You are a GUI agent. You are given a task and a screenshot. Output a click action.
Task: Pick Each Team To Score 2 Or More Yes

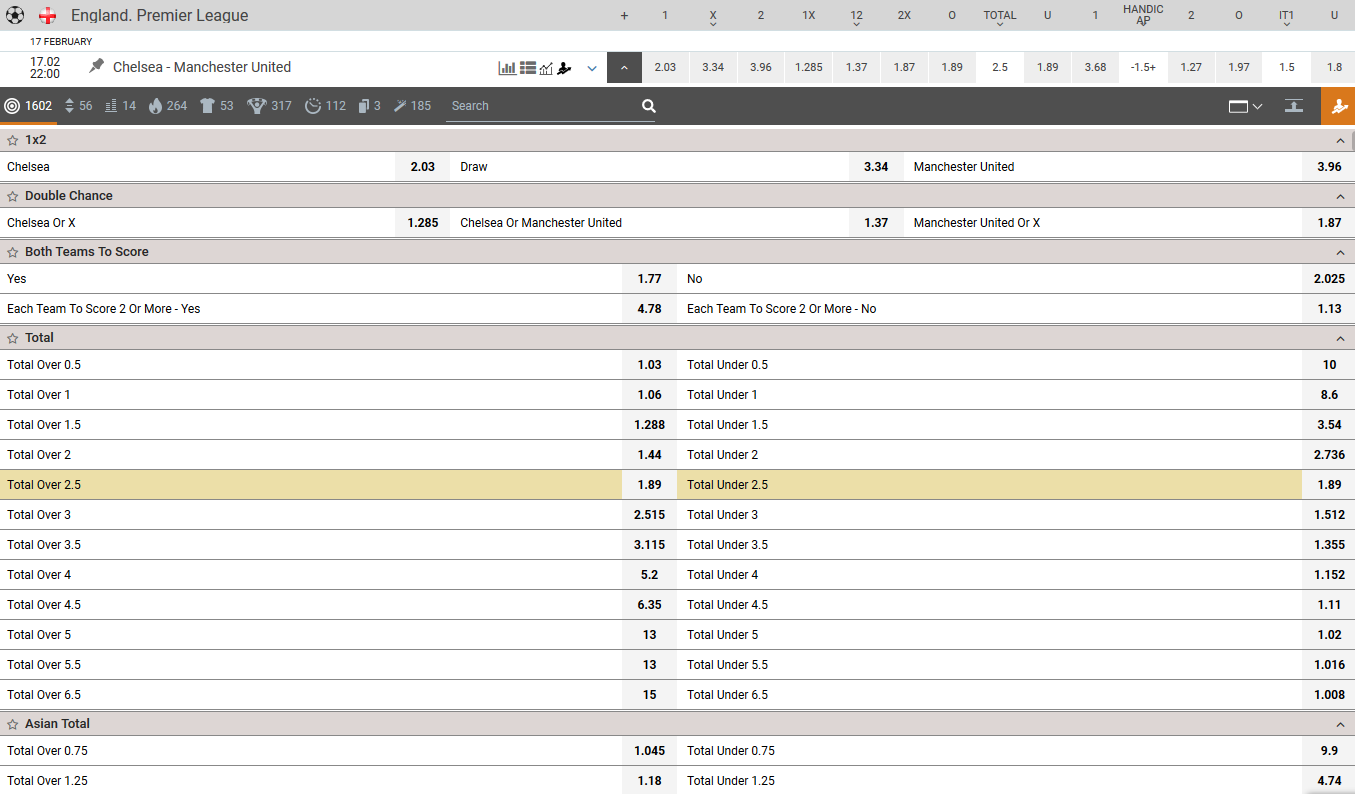[x=649, y=309]
